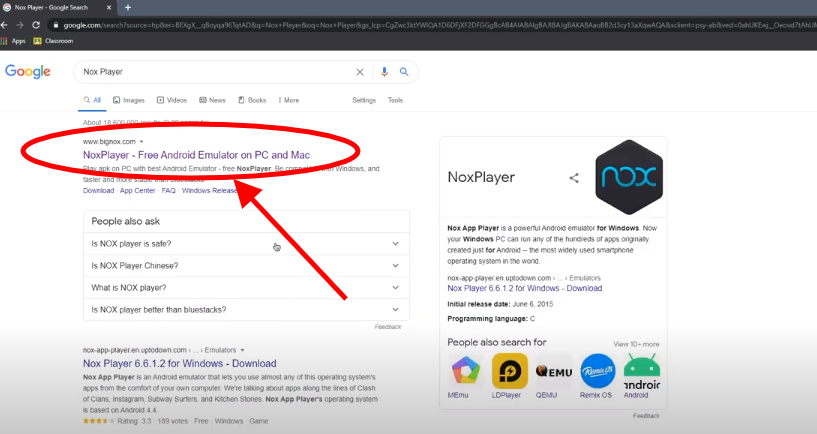Open LDPlayer from People also search for

509,376
